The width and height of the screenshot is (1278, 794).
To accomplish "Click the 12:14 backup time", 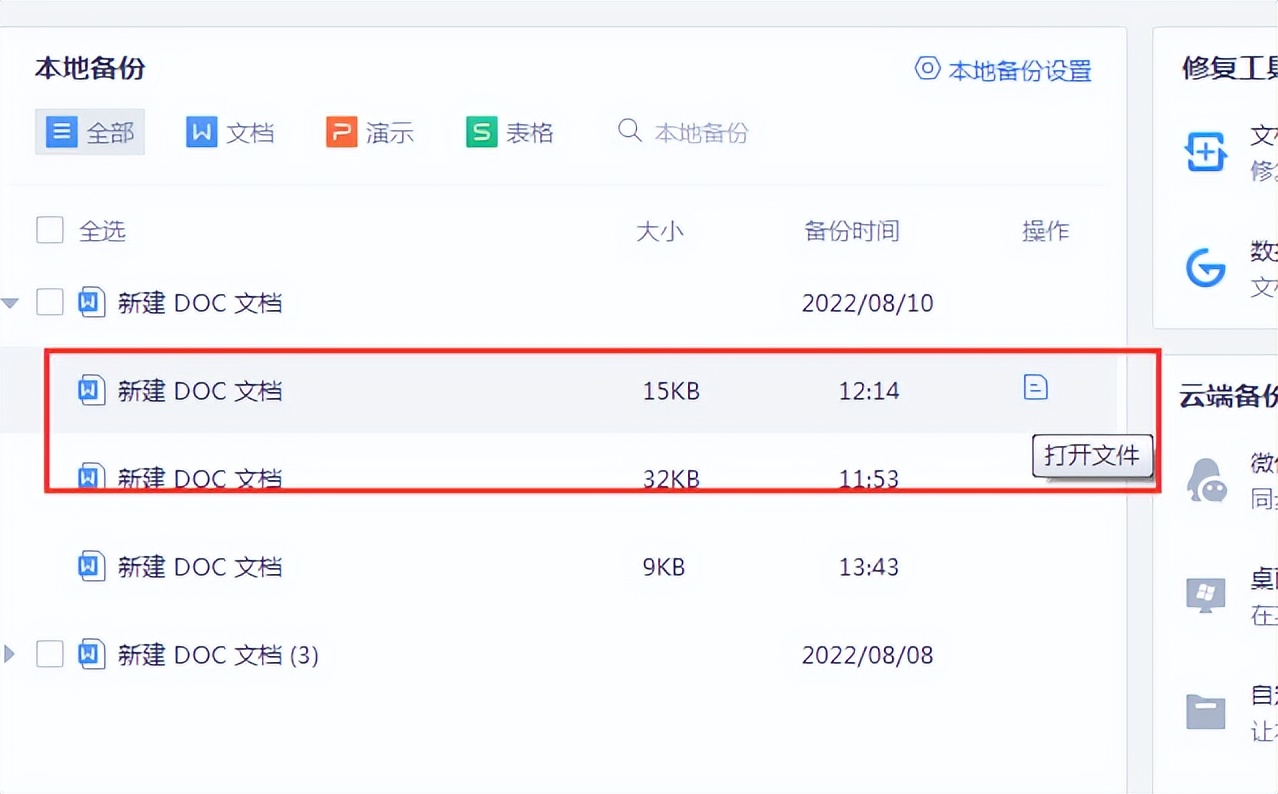I will [869, 391].
